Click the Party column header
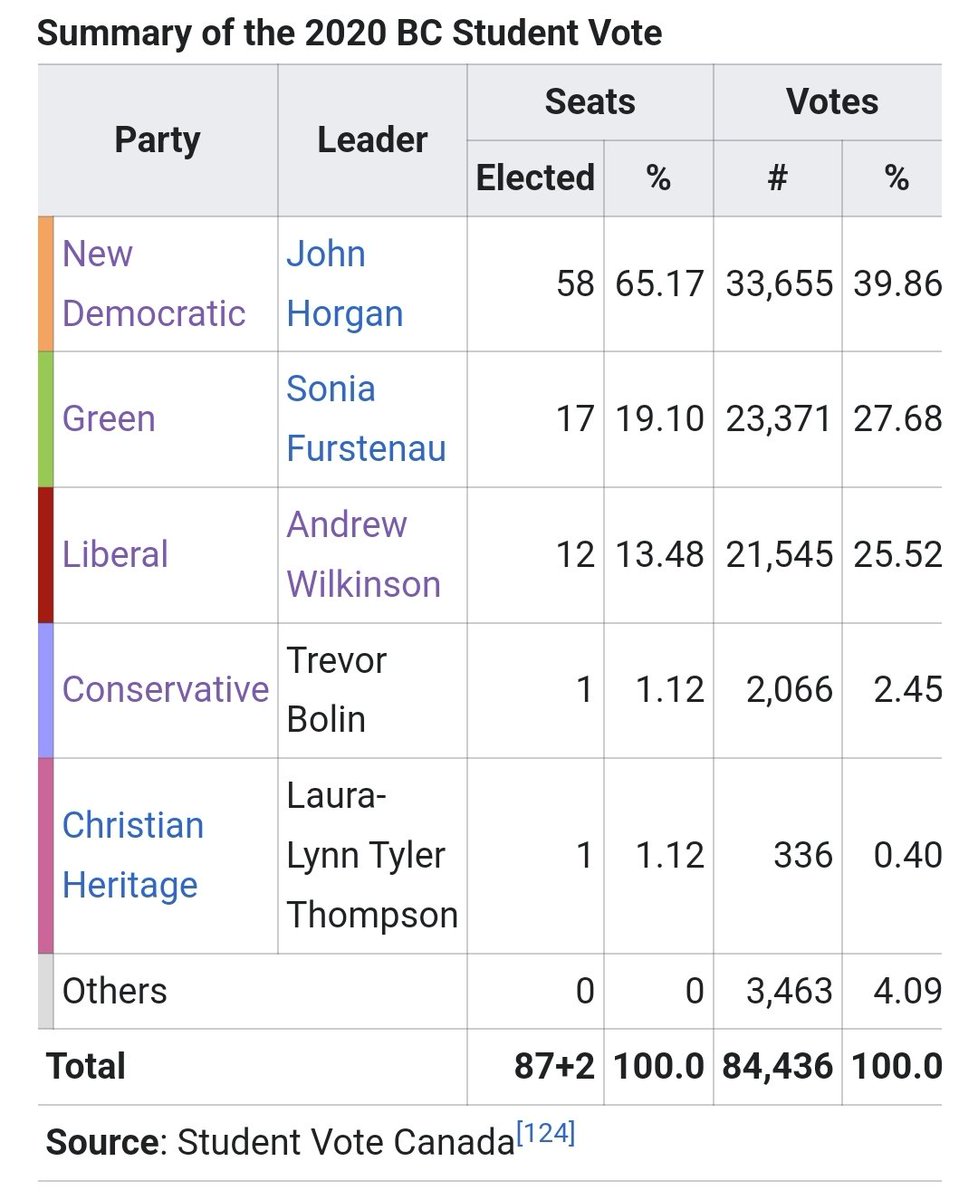The width and height of the screenshot is (978, 1200). [x=157, y=140]
